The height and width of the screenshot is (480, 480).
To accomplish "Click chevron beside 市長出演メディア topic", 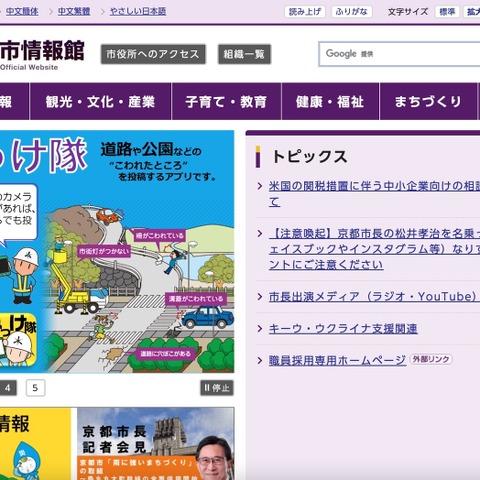I will tap(260, 296).
